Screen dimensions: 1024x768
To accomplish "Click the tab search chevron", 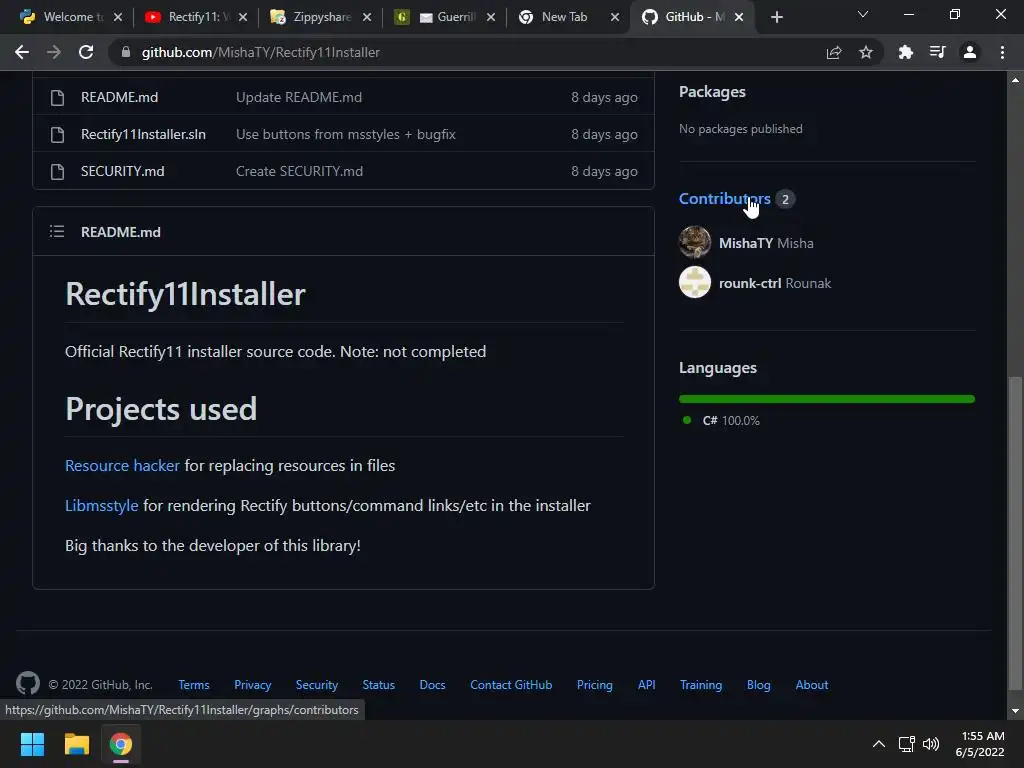I will point(863,14).
